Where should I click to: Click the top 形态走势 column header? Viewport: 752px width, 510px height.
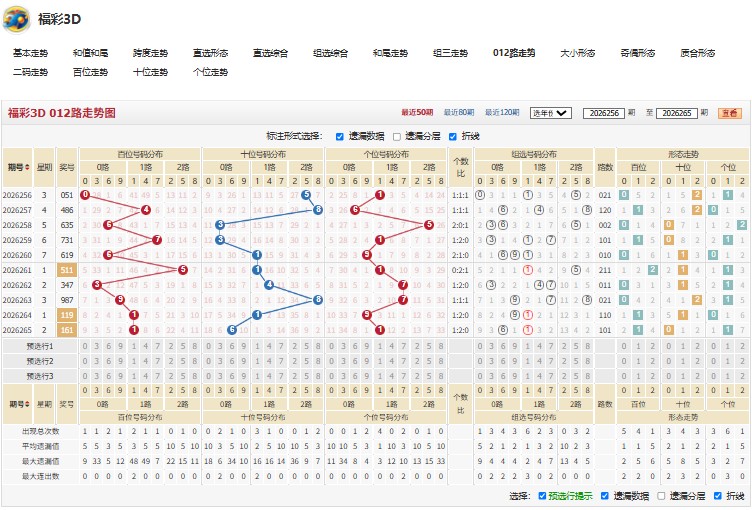click(x=683, y=154)
